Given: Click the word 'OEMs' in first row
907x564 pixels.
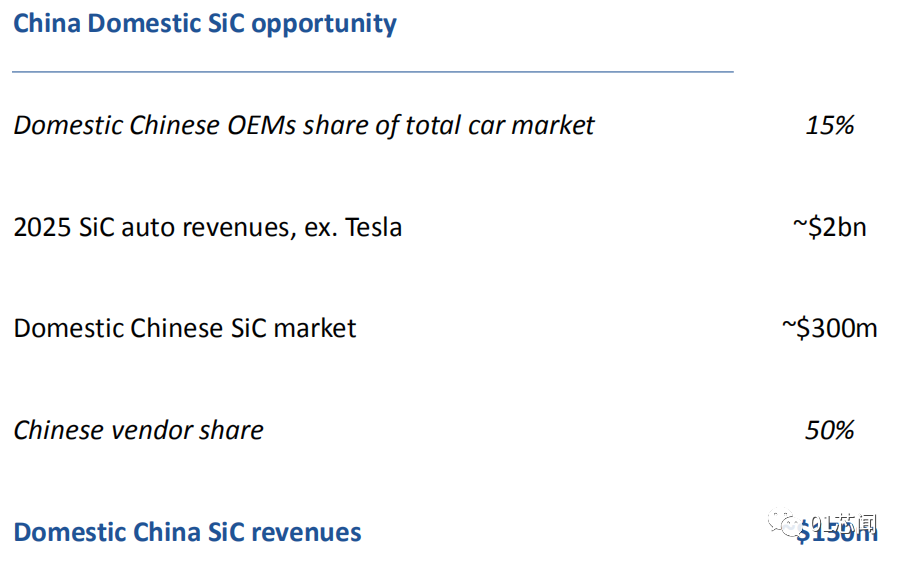Looking at the screenshot, I should (x=261, y=126).
